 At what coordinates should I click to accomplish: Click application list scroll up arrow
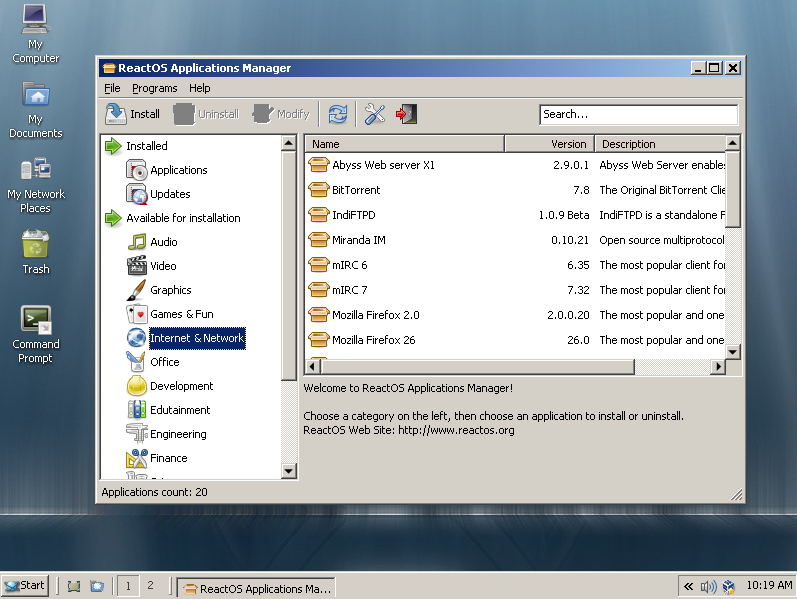pos(732,143)
